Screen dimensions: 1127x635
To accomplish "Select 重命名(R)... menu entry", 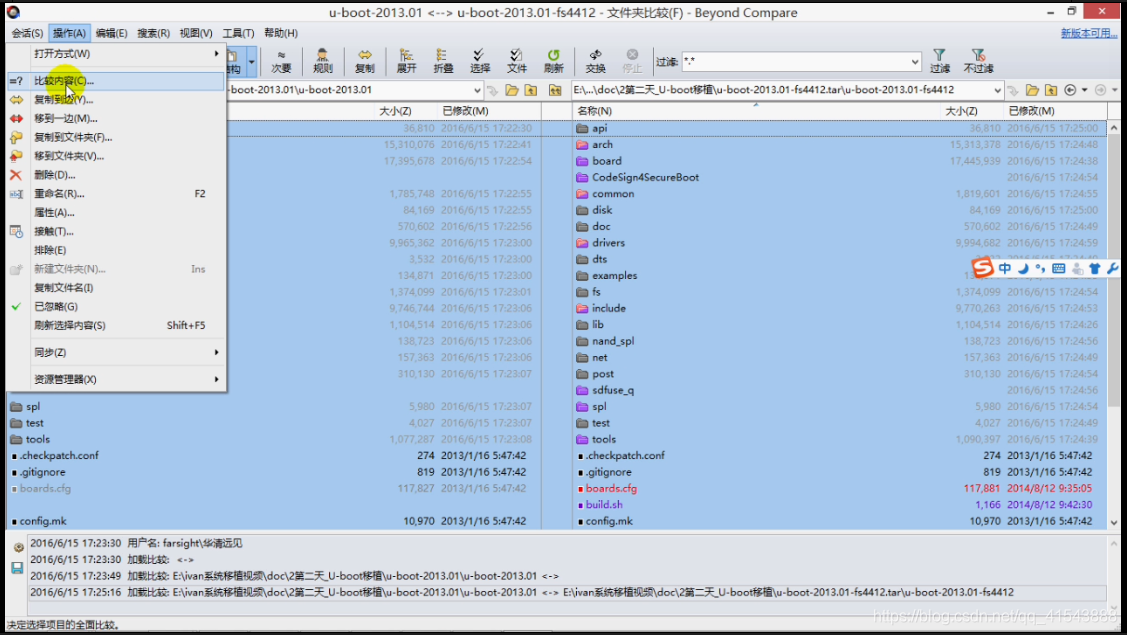I will point(59,194).
